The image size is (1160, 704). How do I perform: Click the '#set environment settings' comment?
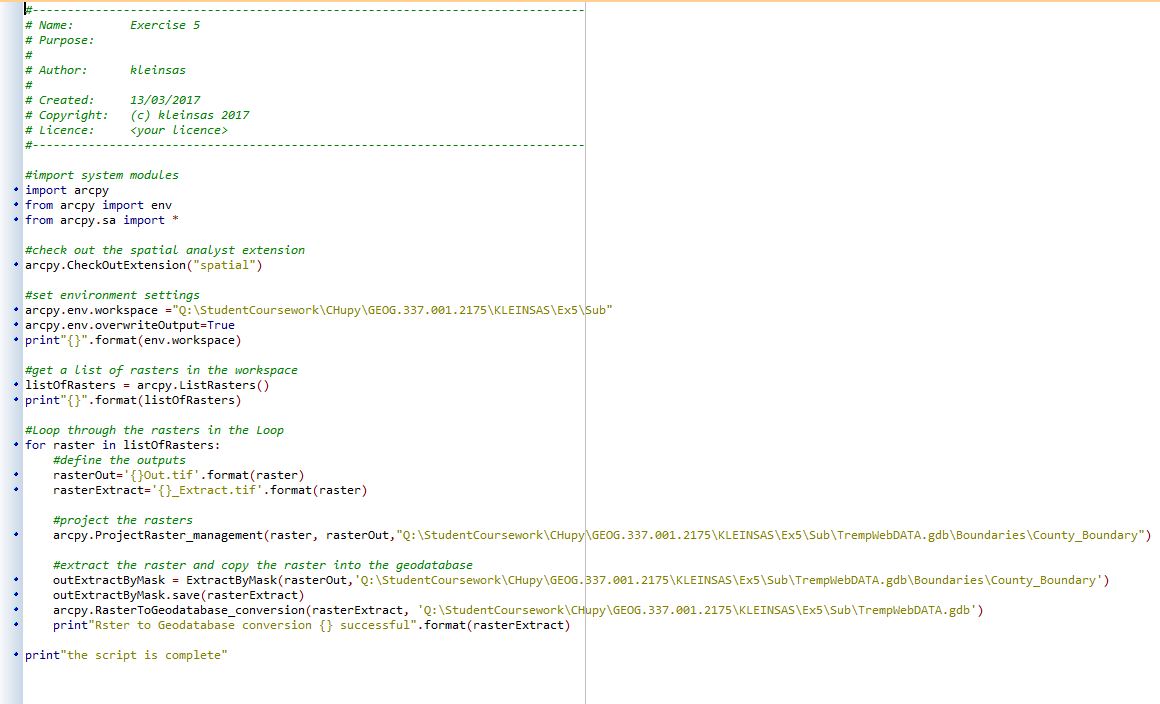tap(112, 295)
